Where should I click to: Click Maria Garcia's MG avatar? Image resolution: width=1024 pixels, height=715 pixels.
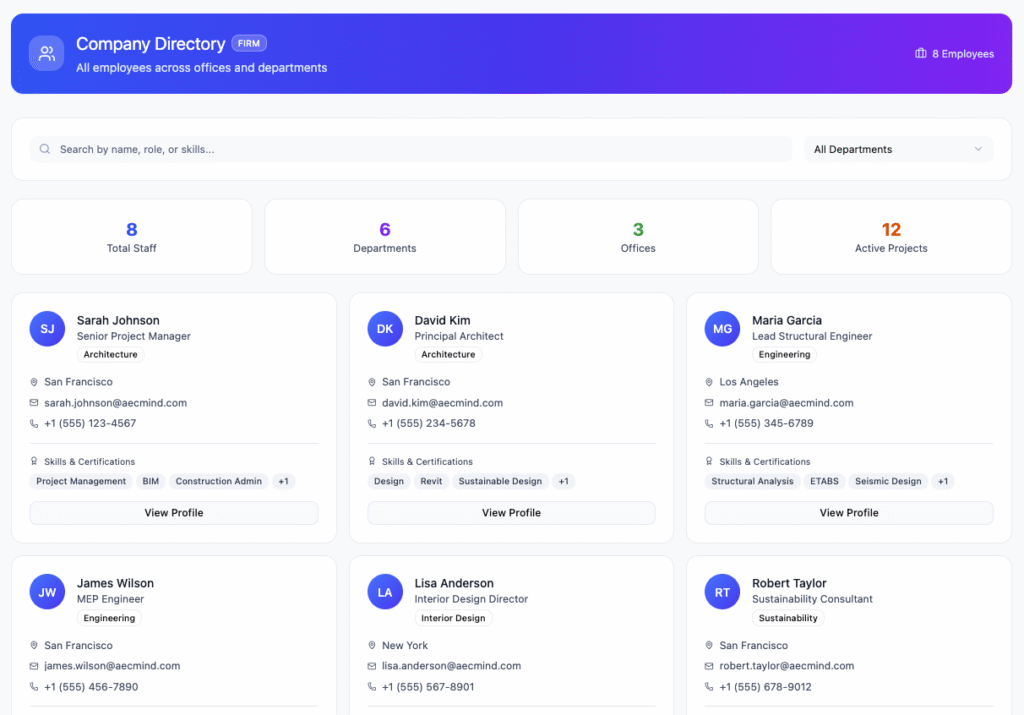pyautogui.click(x=722, y=329)
